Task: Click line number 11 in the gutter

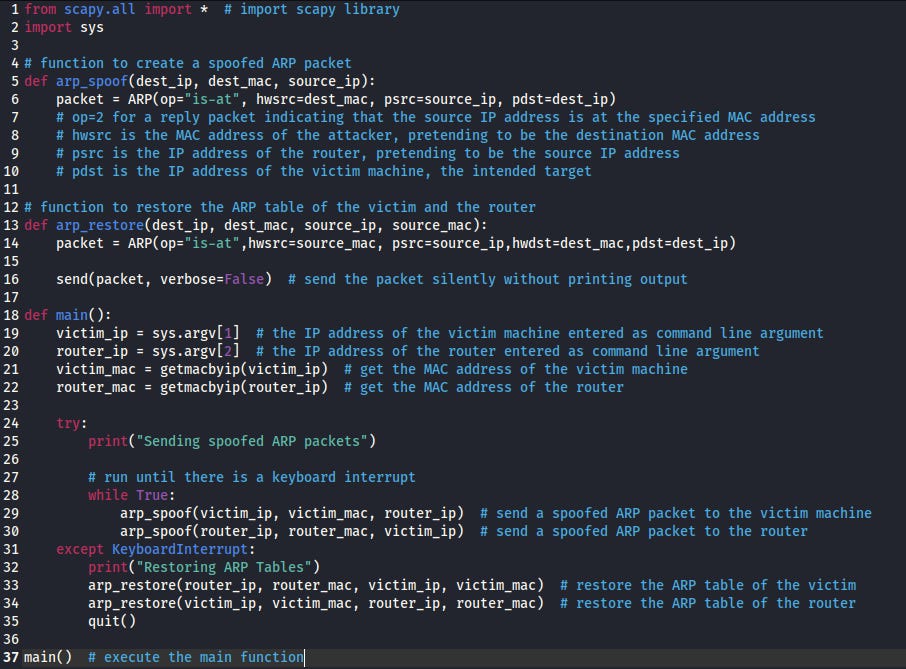Action: [11, 189]
